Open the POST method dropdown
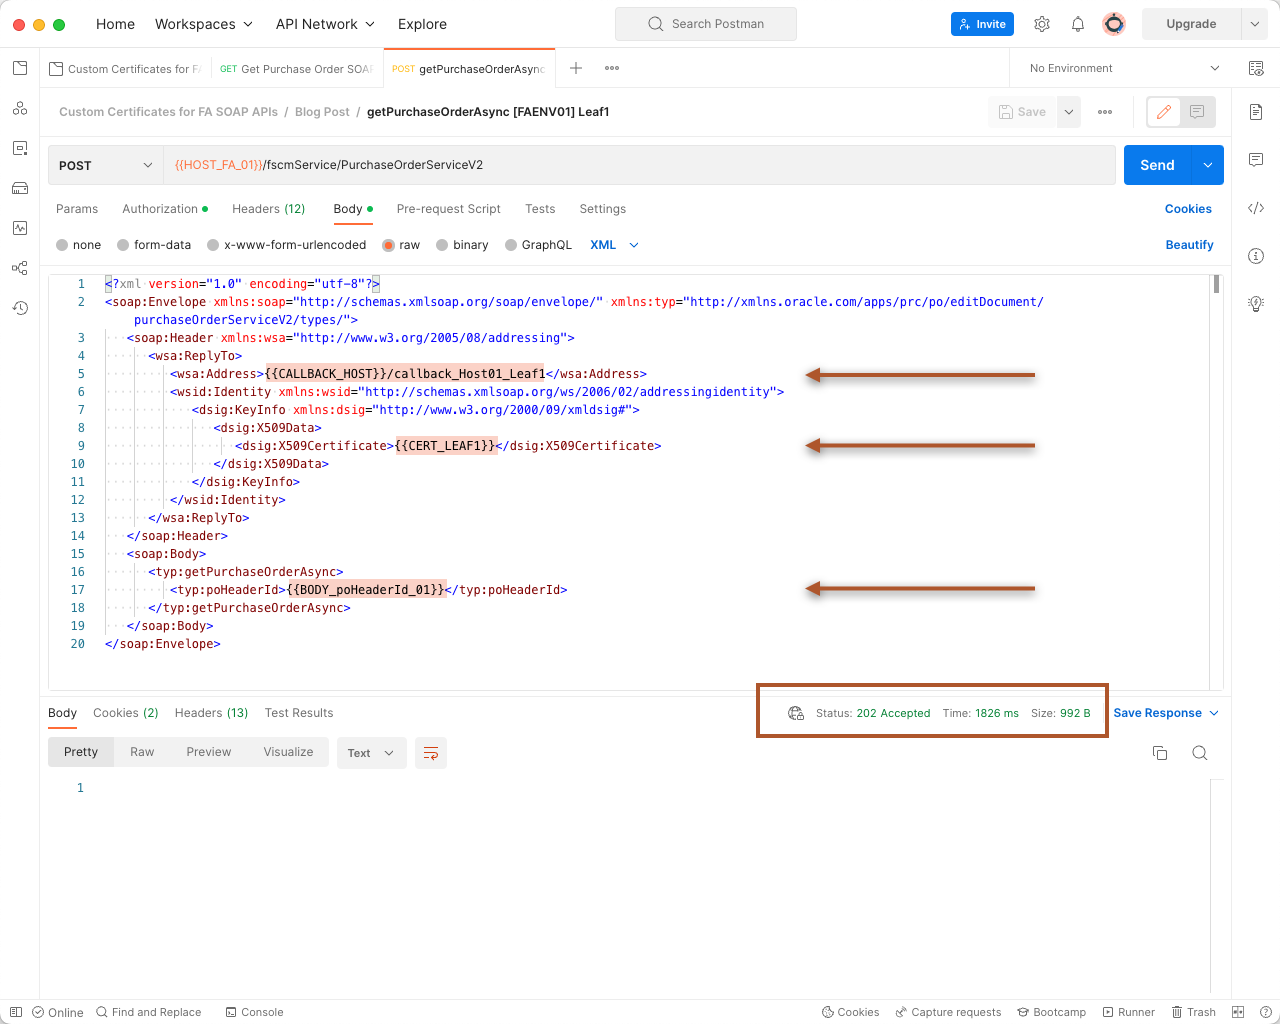 (105, 164)
